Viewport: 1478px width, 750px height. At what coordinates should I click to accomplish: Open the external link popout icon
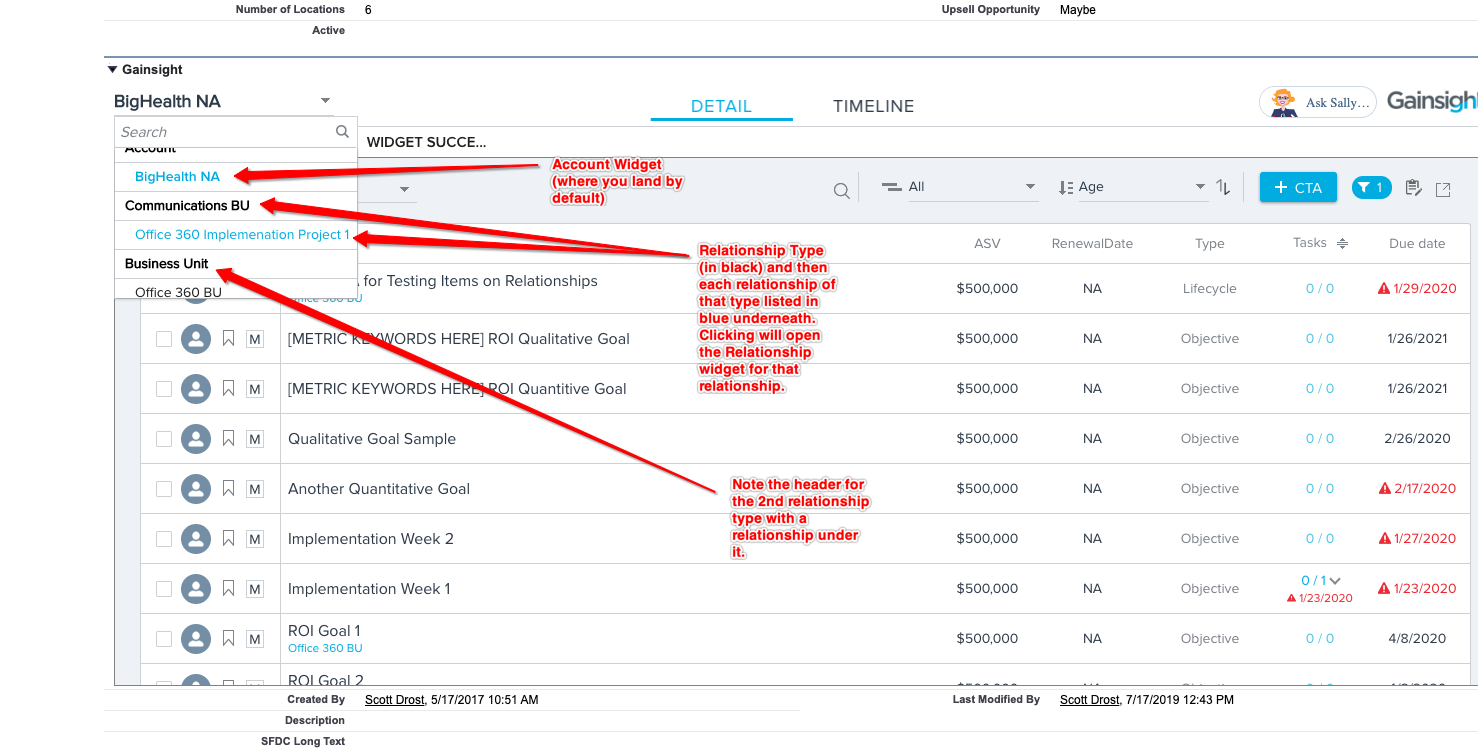click(x=1442, y=189)
